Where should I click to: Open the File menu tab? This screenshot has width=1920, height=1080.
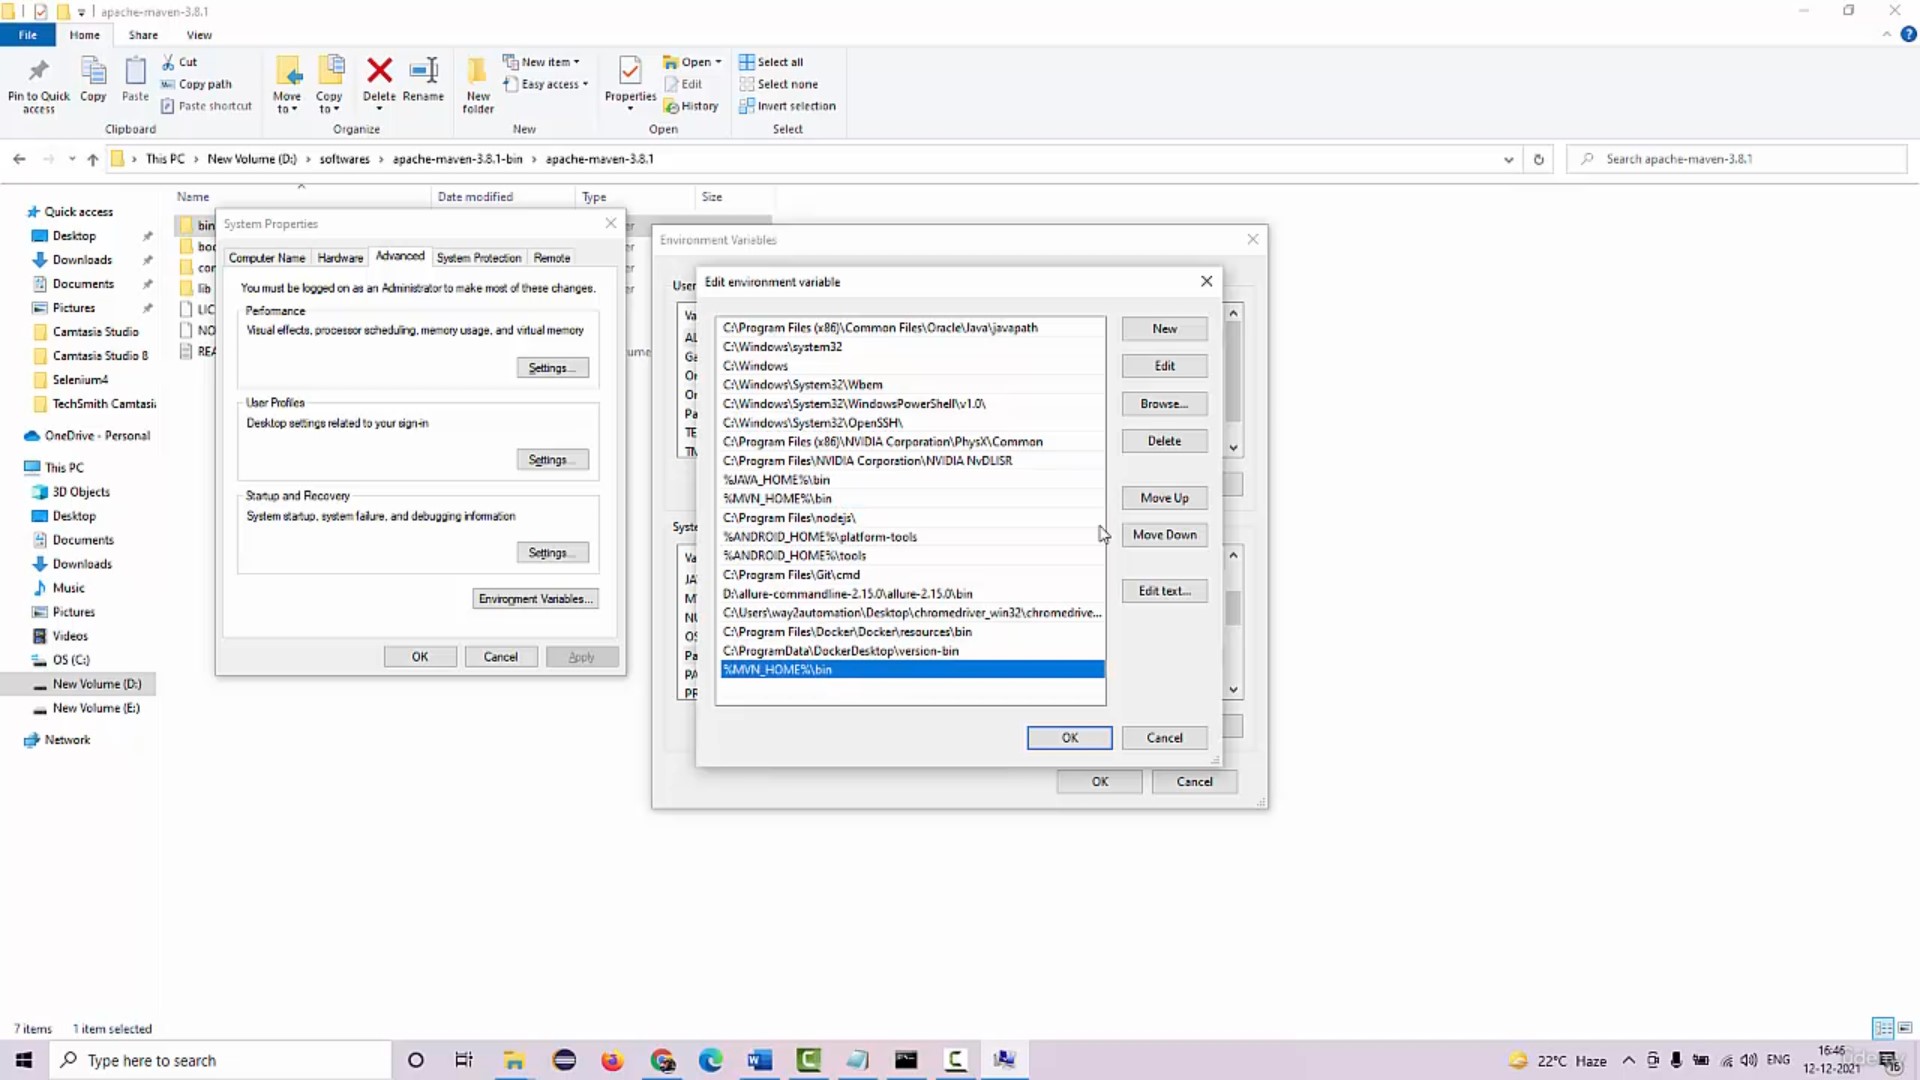pos(28,35)
